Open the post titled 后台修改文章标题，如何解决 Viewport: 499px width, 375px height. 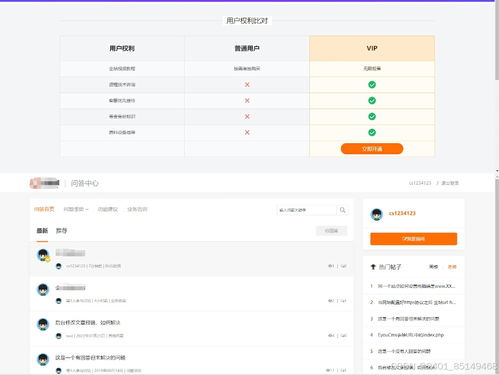88,322
